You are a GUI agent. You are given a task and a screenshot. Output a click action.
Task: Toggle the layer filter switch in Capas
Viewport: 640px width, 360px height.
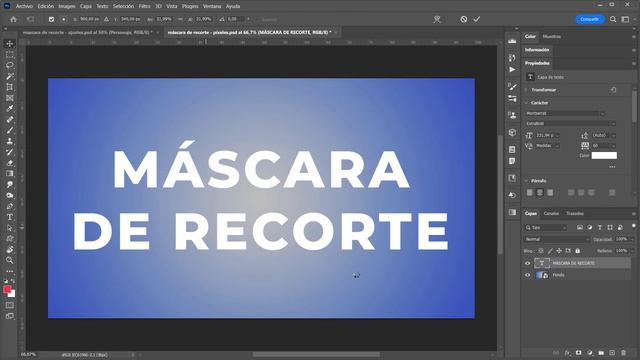pyautogui.click(x=633, y=226)
